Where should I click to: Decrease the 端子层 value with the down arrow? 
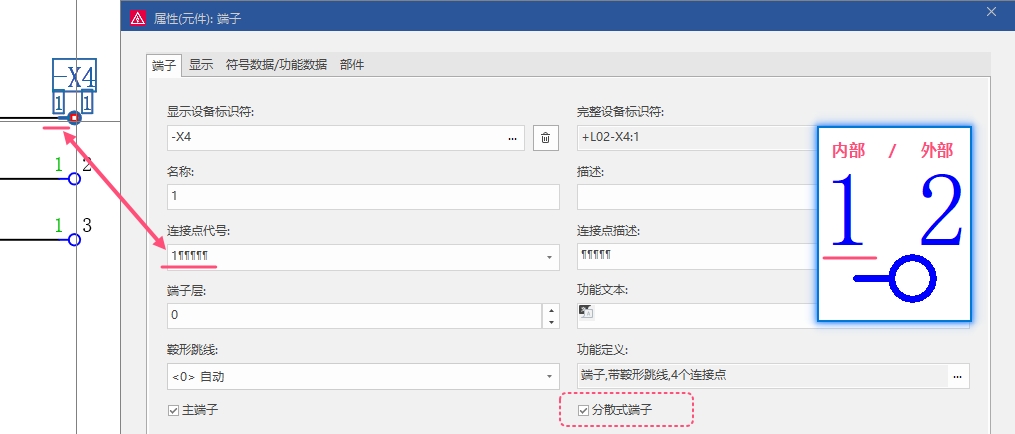pos(550,322)
